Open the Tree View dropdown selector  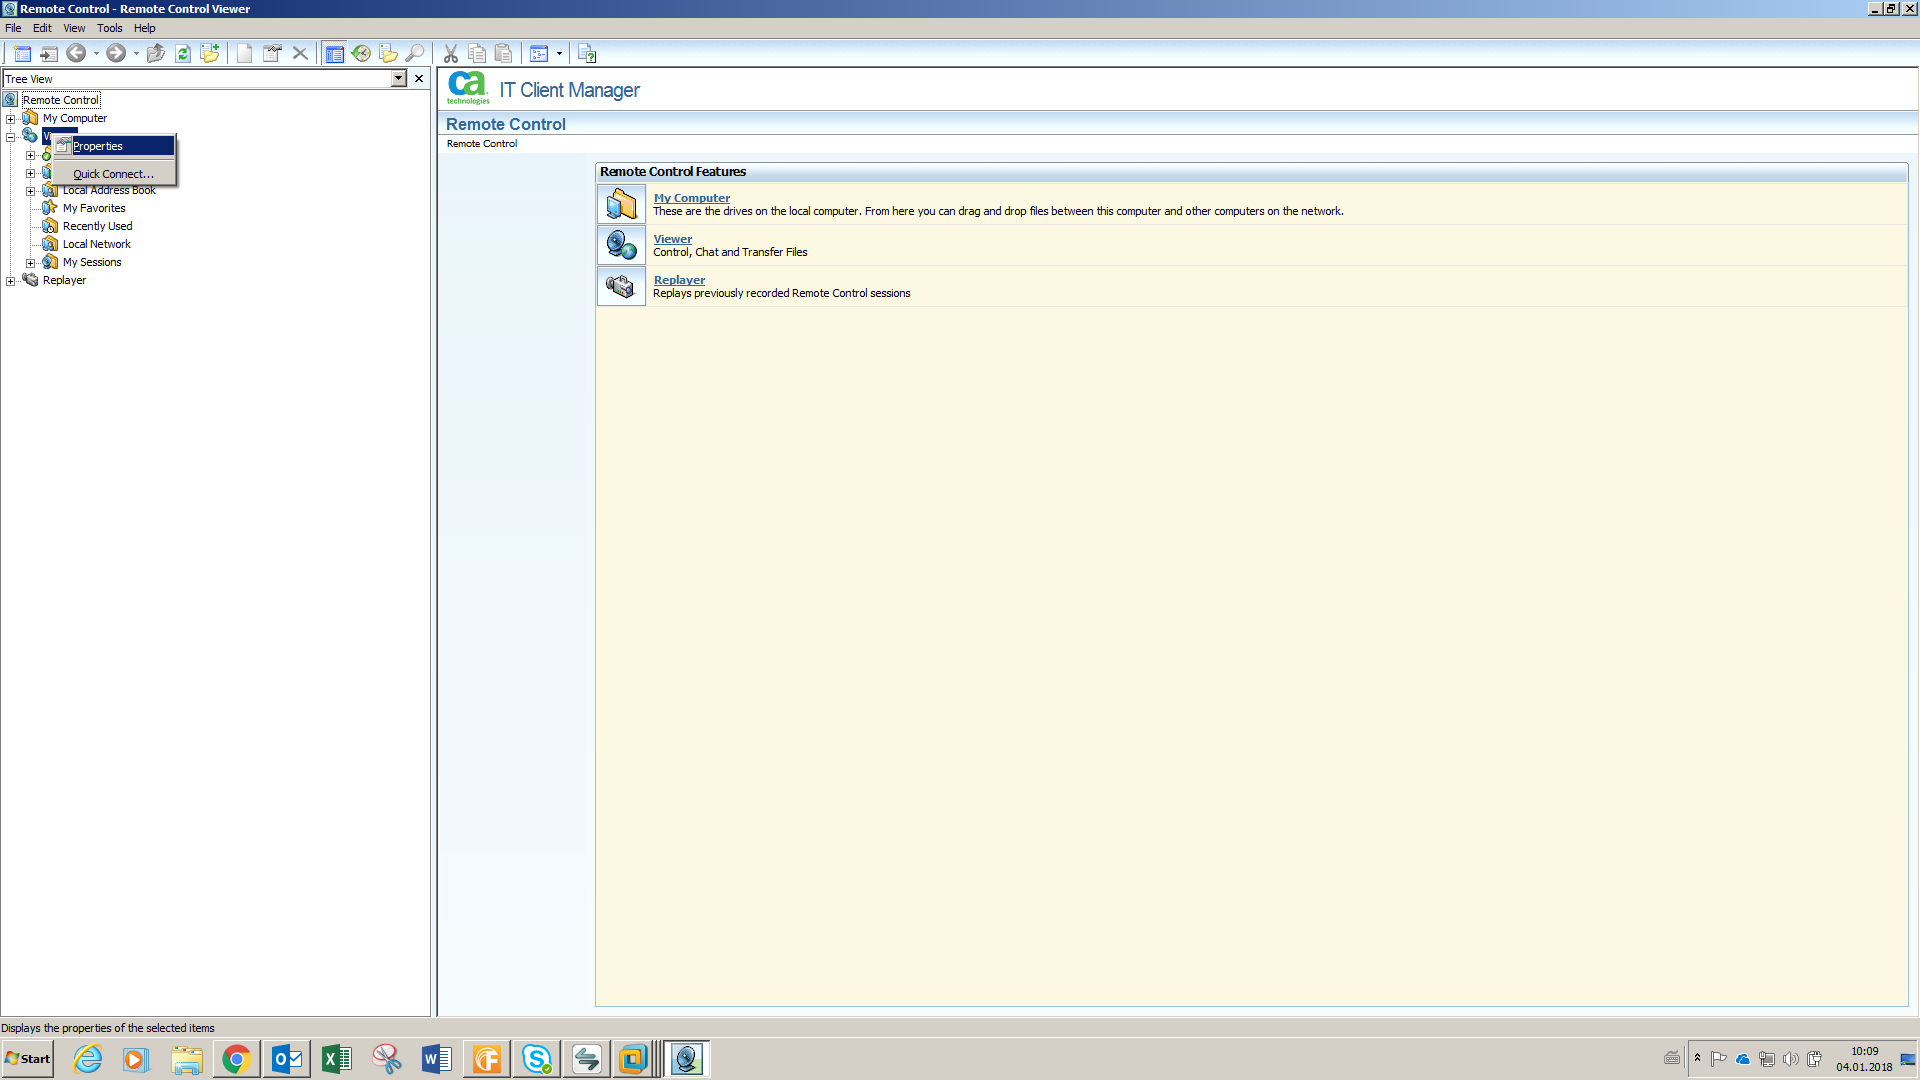398,79
